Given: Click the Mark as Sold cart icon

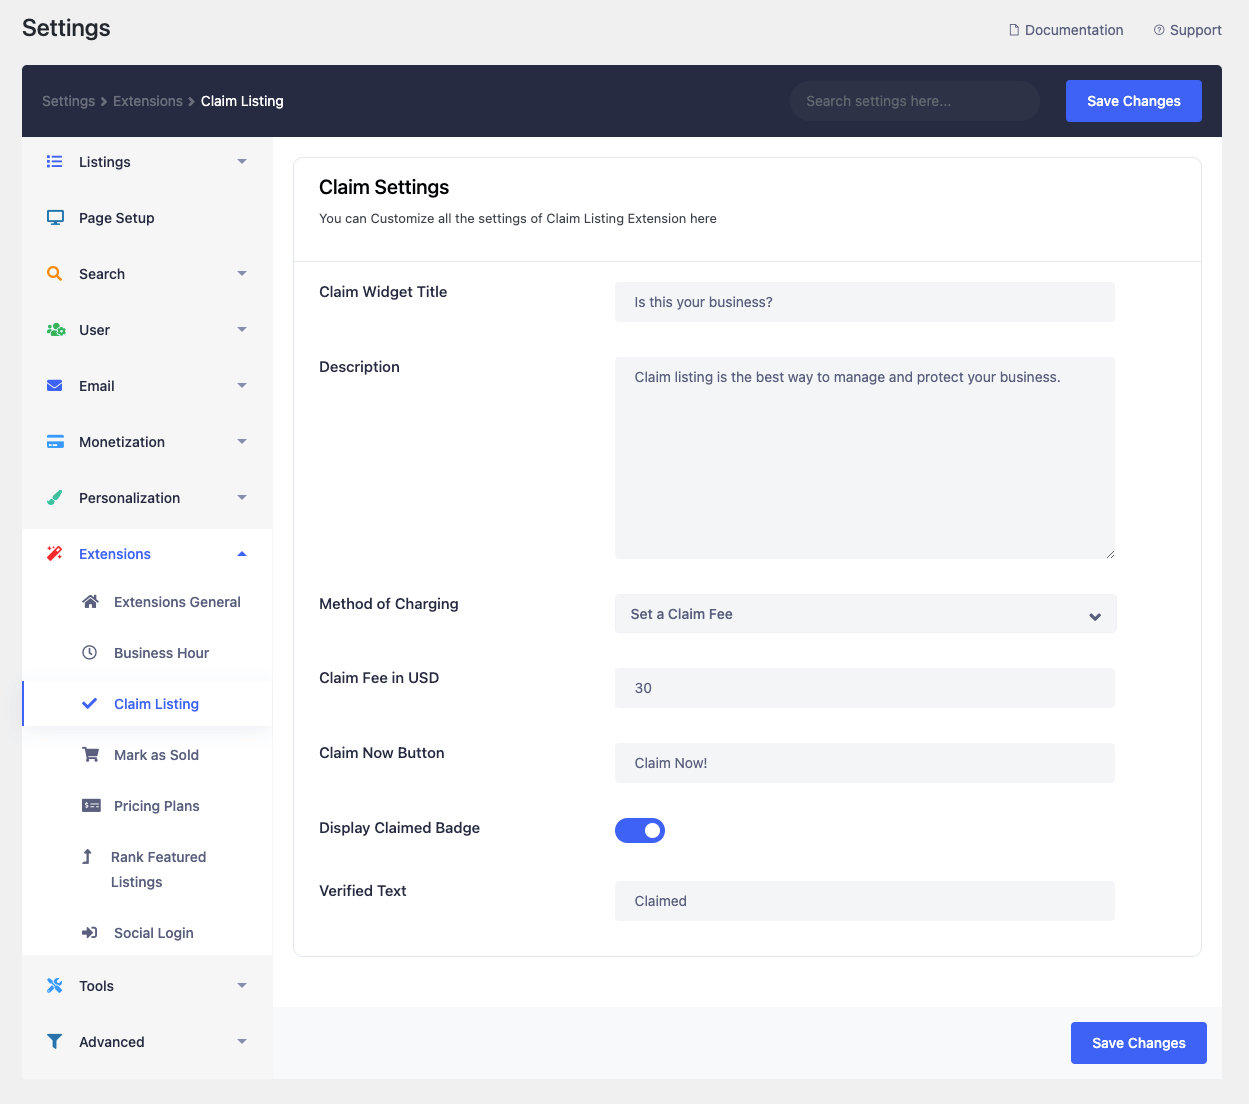Looking at the screenshot, I should (x=90, y=754).
